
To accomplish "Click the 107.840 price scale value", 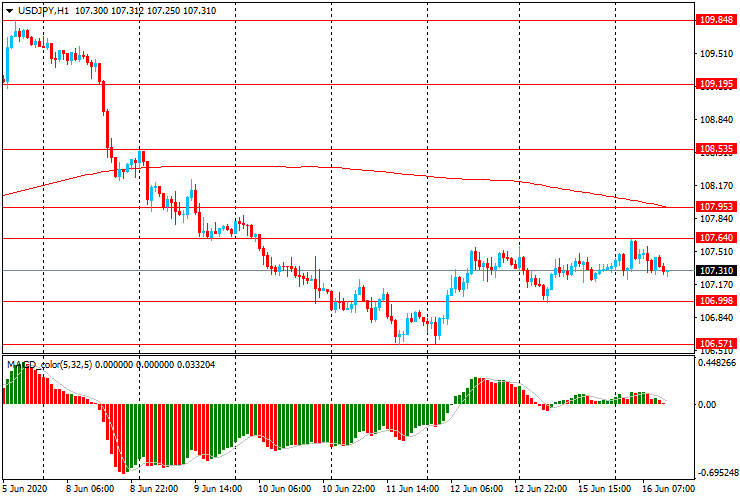I will (x=716, y=219).
